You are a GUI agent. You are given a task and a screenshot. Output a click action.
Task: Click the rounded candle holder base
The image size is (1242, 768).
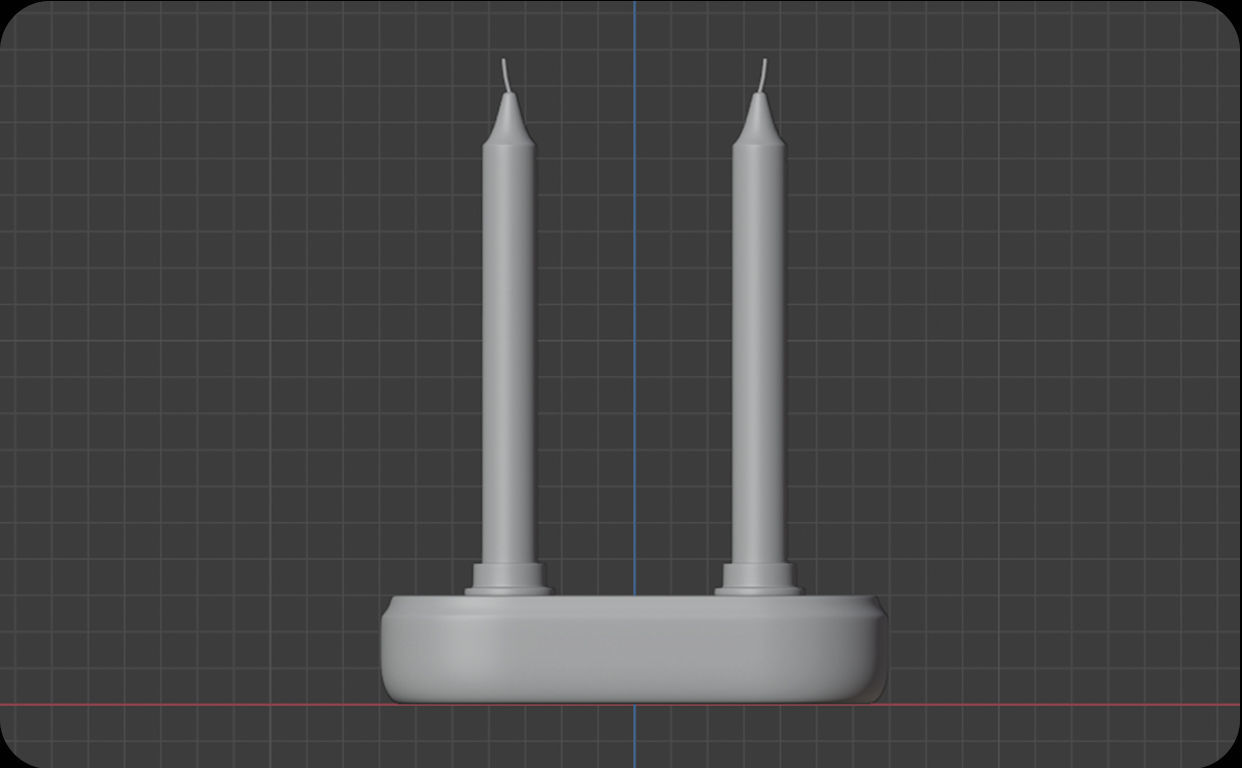click(x=633, y=649)
